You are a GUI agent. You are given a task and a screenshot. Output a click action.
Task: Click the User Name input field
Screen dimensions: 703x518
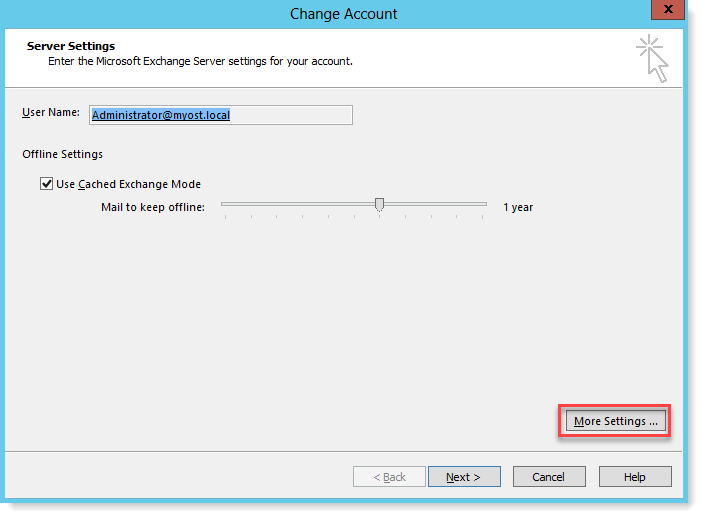pyautogui.click(x=221, y=115)
